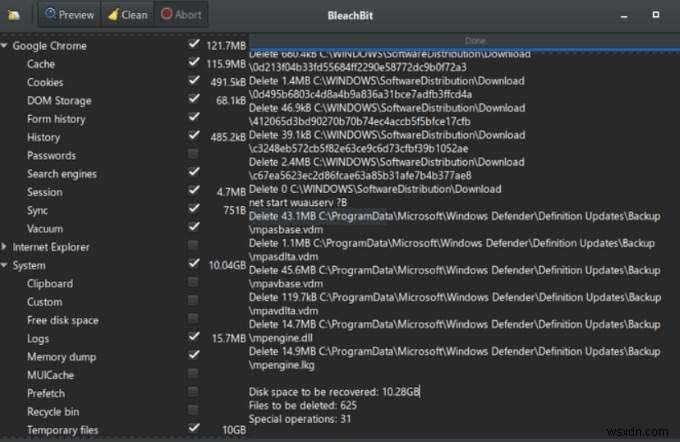Uncheck the Search engines checkbox
Viewport: 680px width, 442px height.
click(x=193, y=172)
